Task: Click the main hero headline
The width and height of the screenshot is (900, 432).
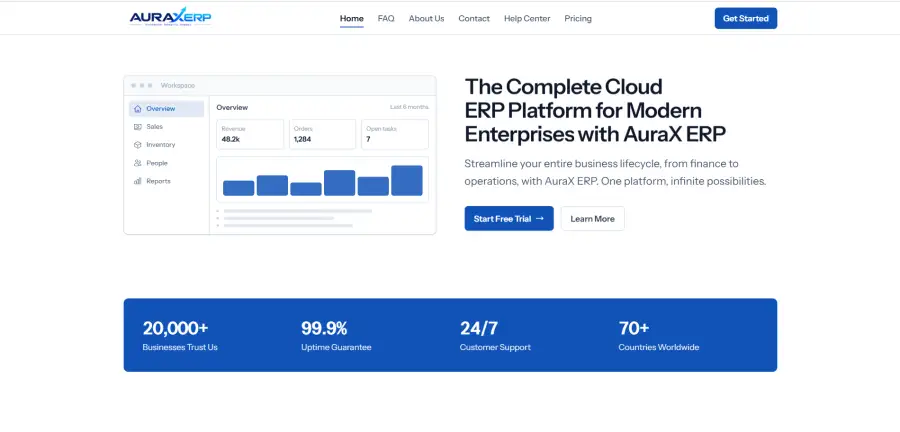Action: [x=595, y=110]
